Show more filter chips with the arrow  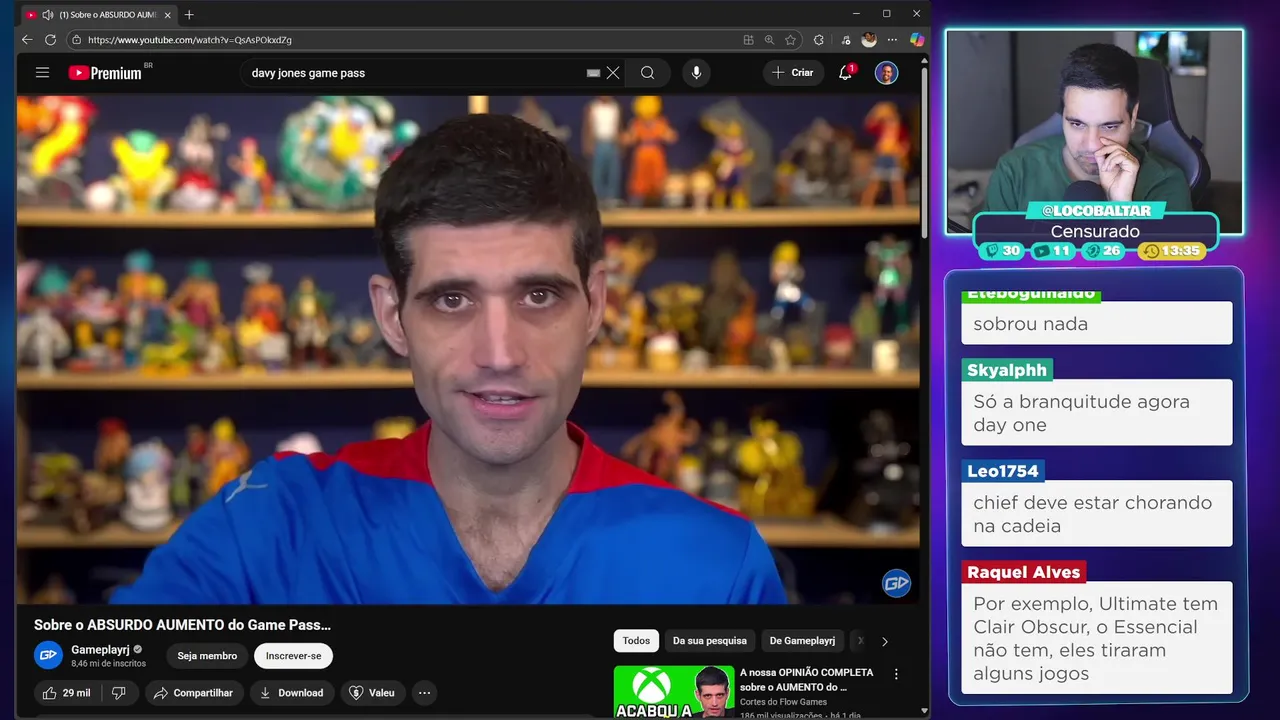pos(884,641)
